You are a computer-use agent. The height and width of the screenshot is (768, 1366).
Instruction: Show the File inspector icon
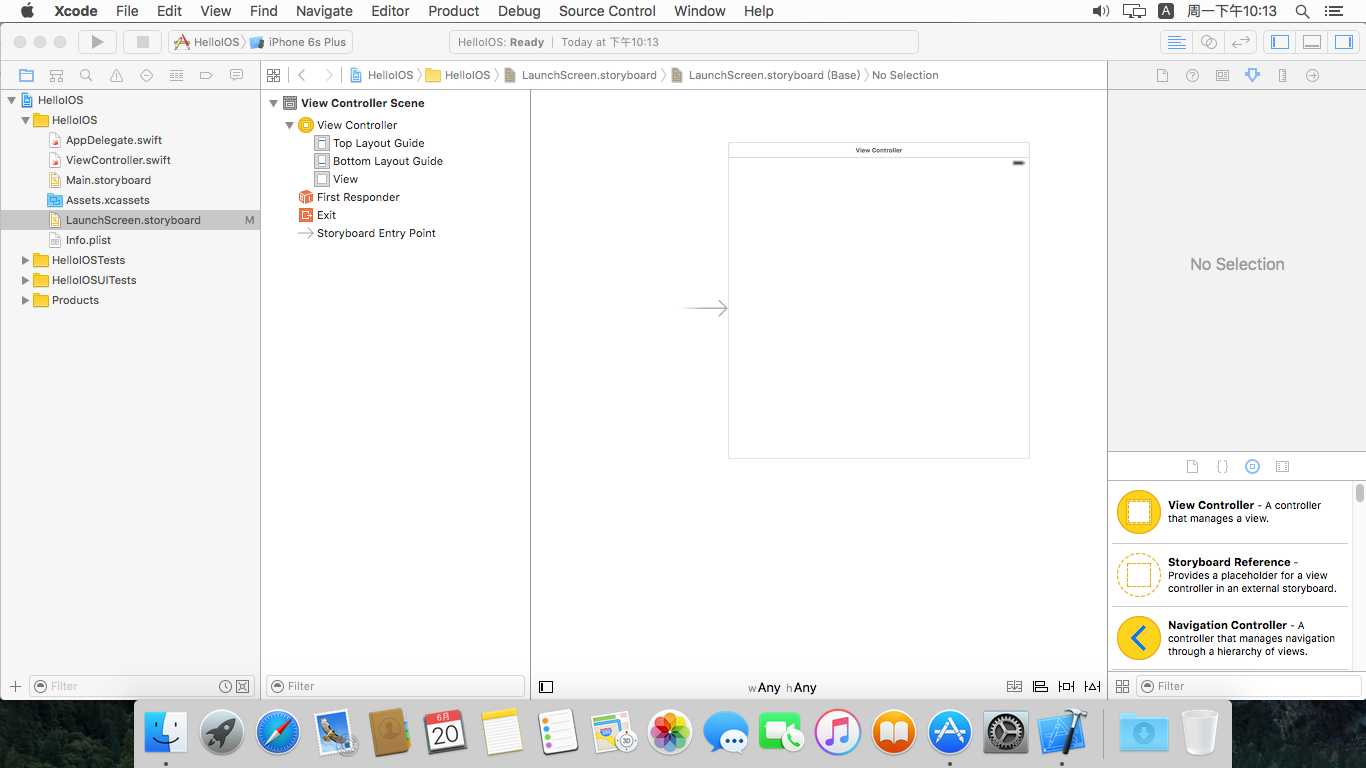tap(1162, 75)
